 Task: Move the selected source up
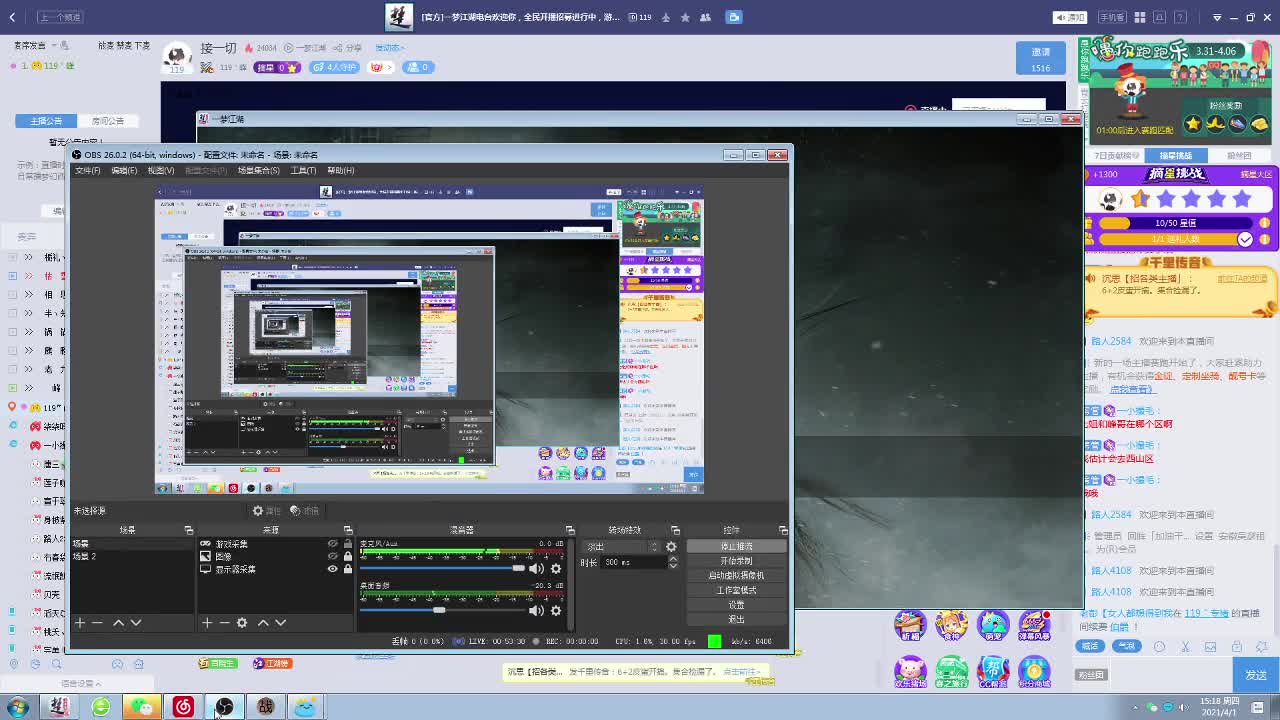coord(263,622)
